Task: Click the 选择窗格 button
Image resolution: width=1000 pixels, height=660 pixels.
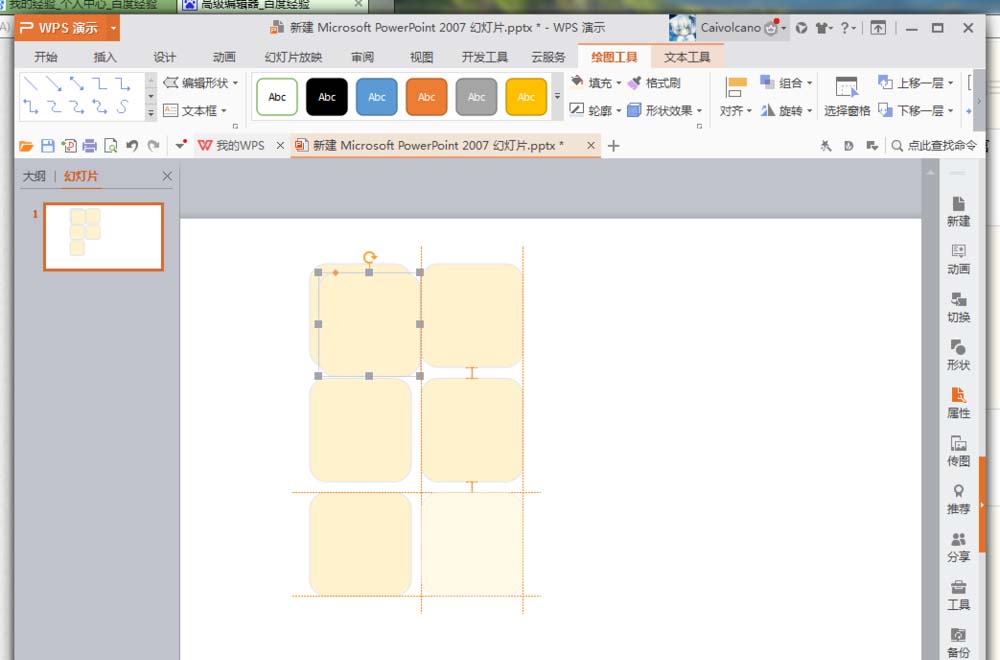Action: (847, 97)
